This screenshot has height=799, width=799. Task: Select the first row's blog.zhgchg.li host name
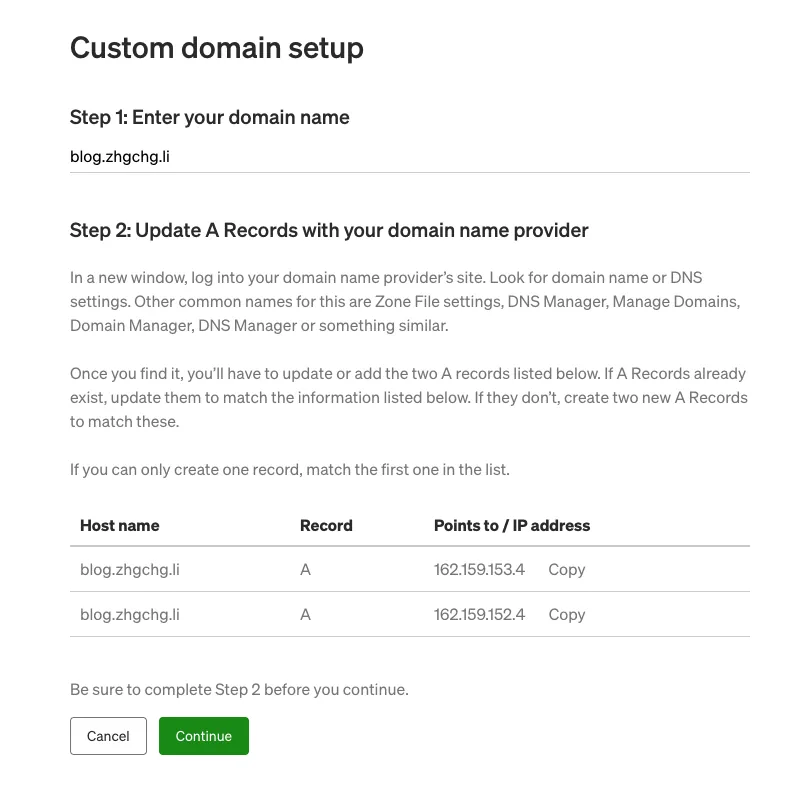(x=130, y=570)
